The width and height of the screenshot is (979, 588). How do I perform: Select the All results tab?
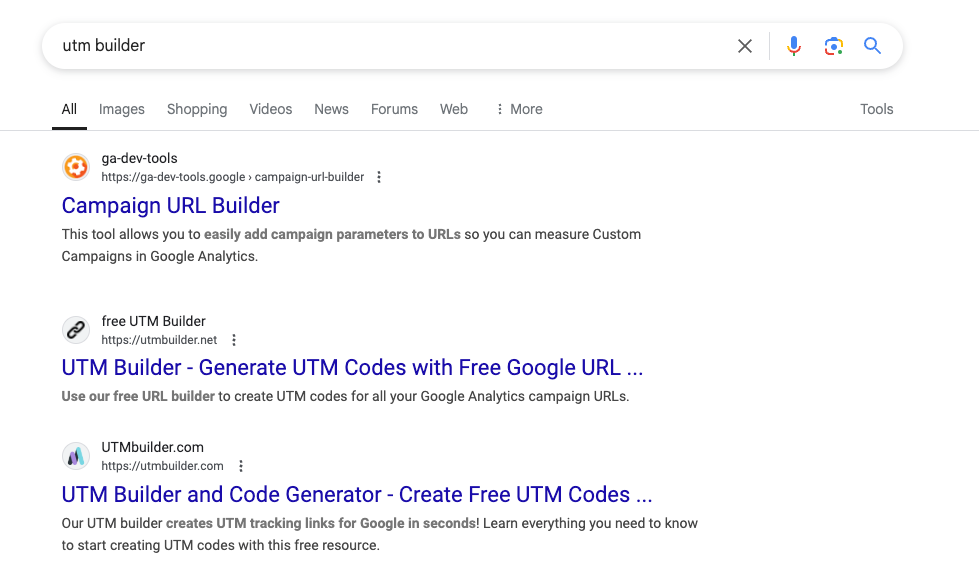point(69,109)
